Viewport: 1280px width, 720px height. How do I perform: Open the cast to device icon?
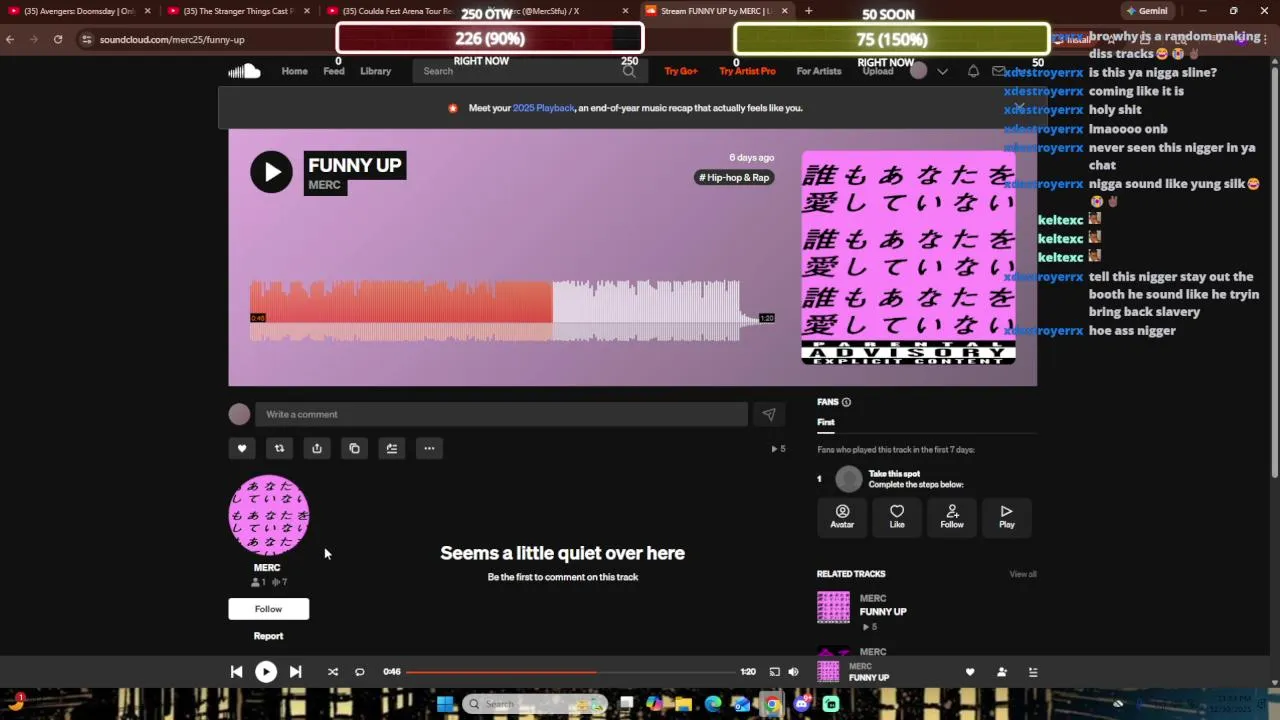click(x=774, y=672)
